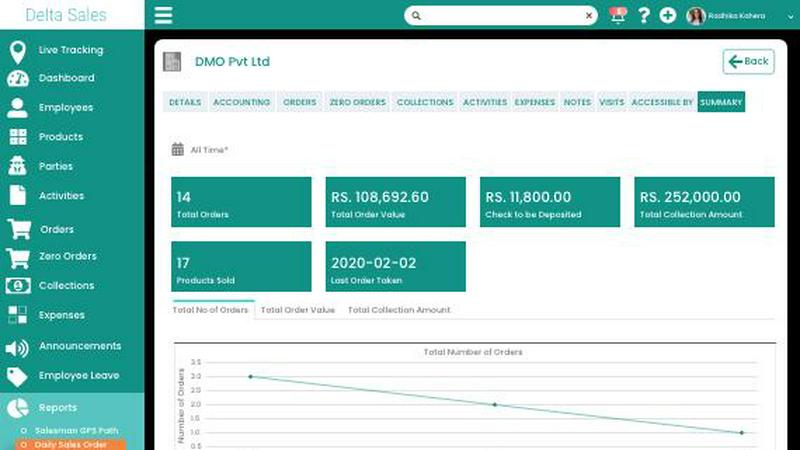Click the Orders shopping cart icon
Viewport: 800px width, 450px height.
[17, 229]
